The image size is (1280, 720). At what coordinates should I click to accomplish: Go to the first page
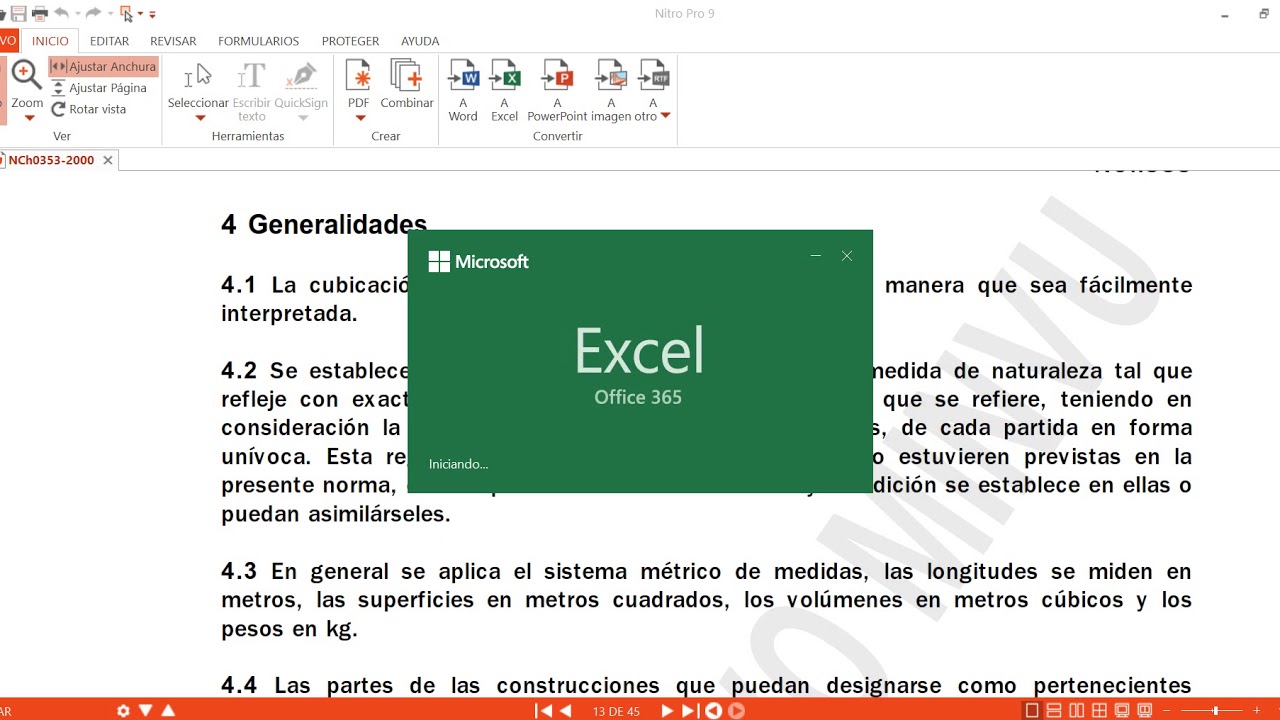coord(544,711)
